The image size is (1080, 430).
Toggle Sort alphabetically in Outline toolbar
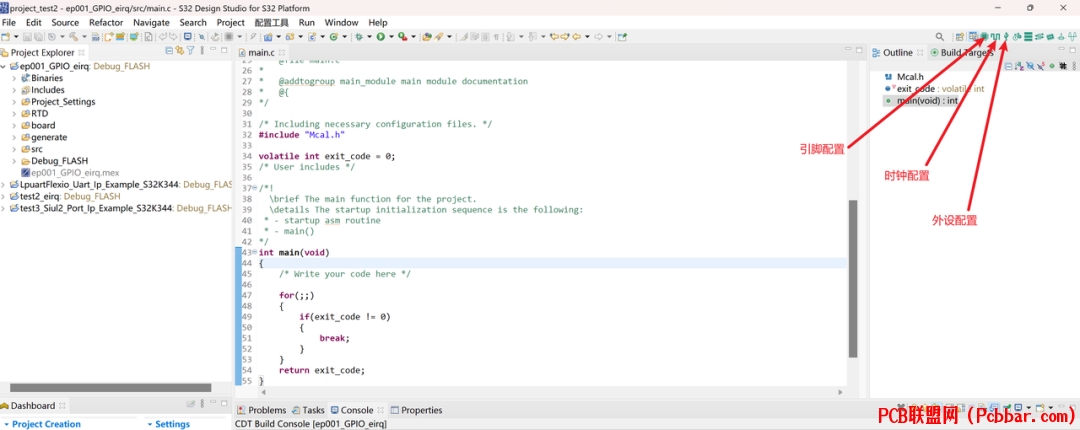[x=1017, y=65]
